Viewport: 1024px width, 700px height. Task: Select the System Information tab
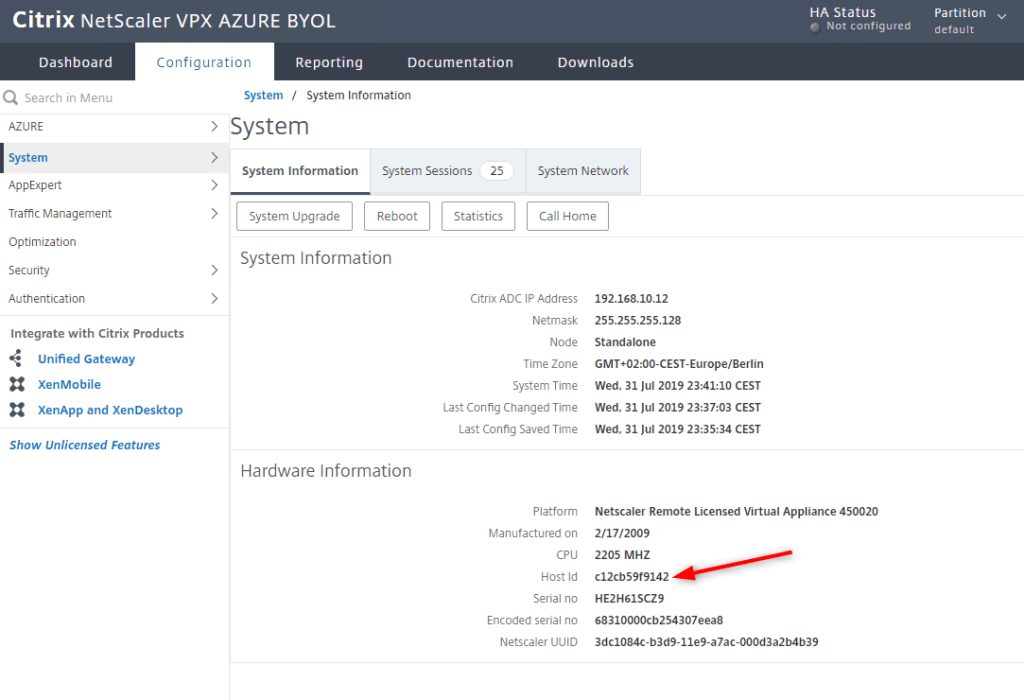tap(300, 171)
